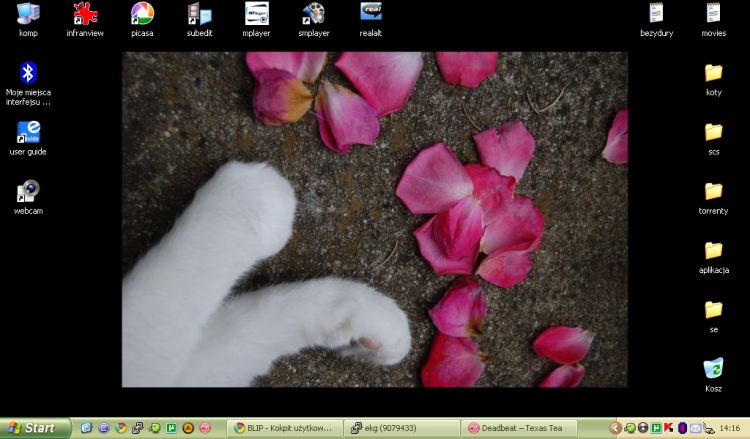
Task: Click the Start button
Action: click(35, 428)
